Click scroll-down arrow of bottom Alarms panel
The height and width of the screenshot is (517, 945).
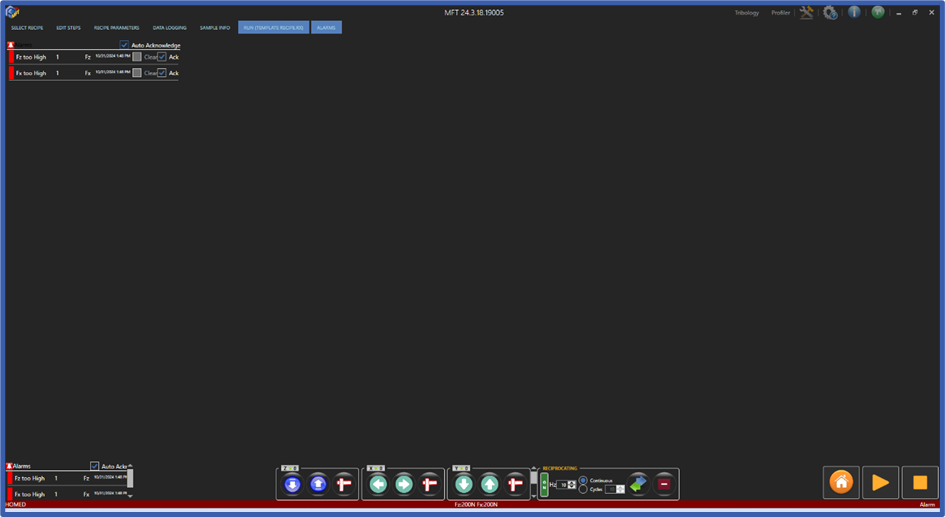(130, 497)
